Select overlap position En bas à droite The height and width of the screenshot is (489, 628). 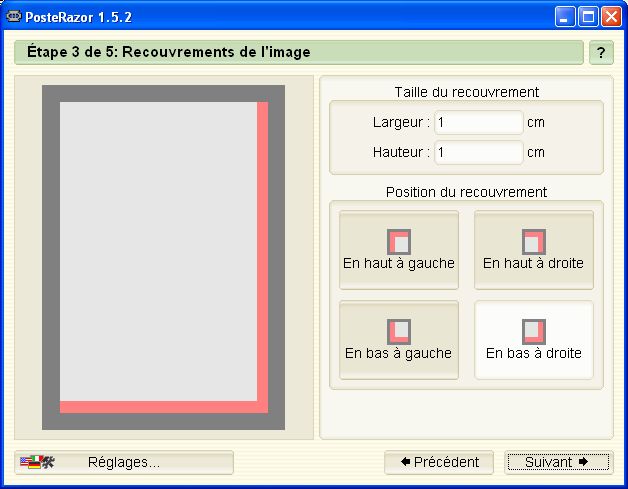pos(534,340)
